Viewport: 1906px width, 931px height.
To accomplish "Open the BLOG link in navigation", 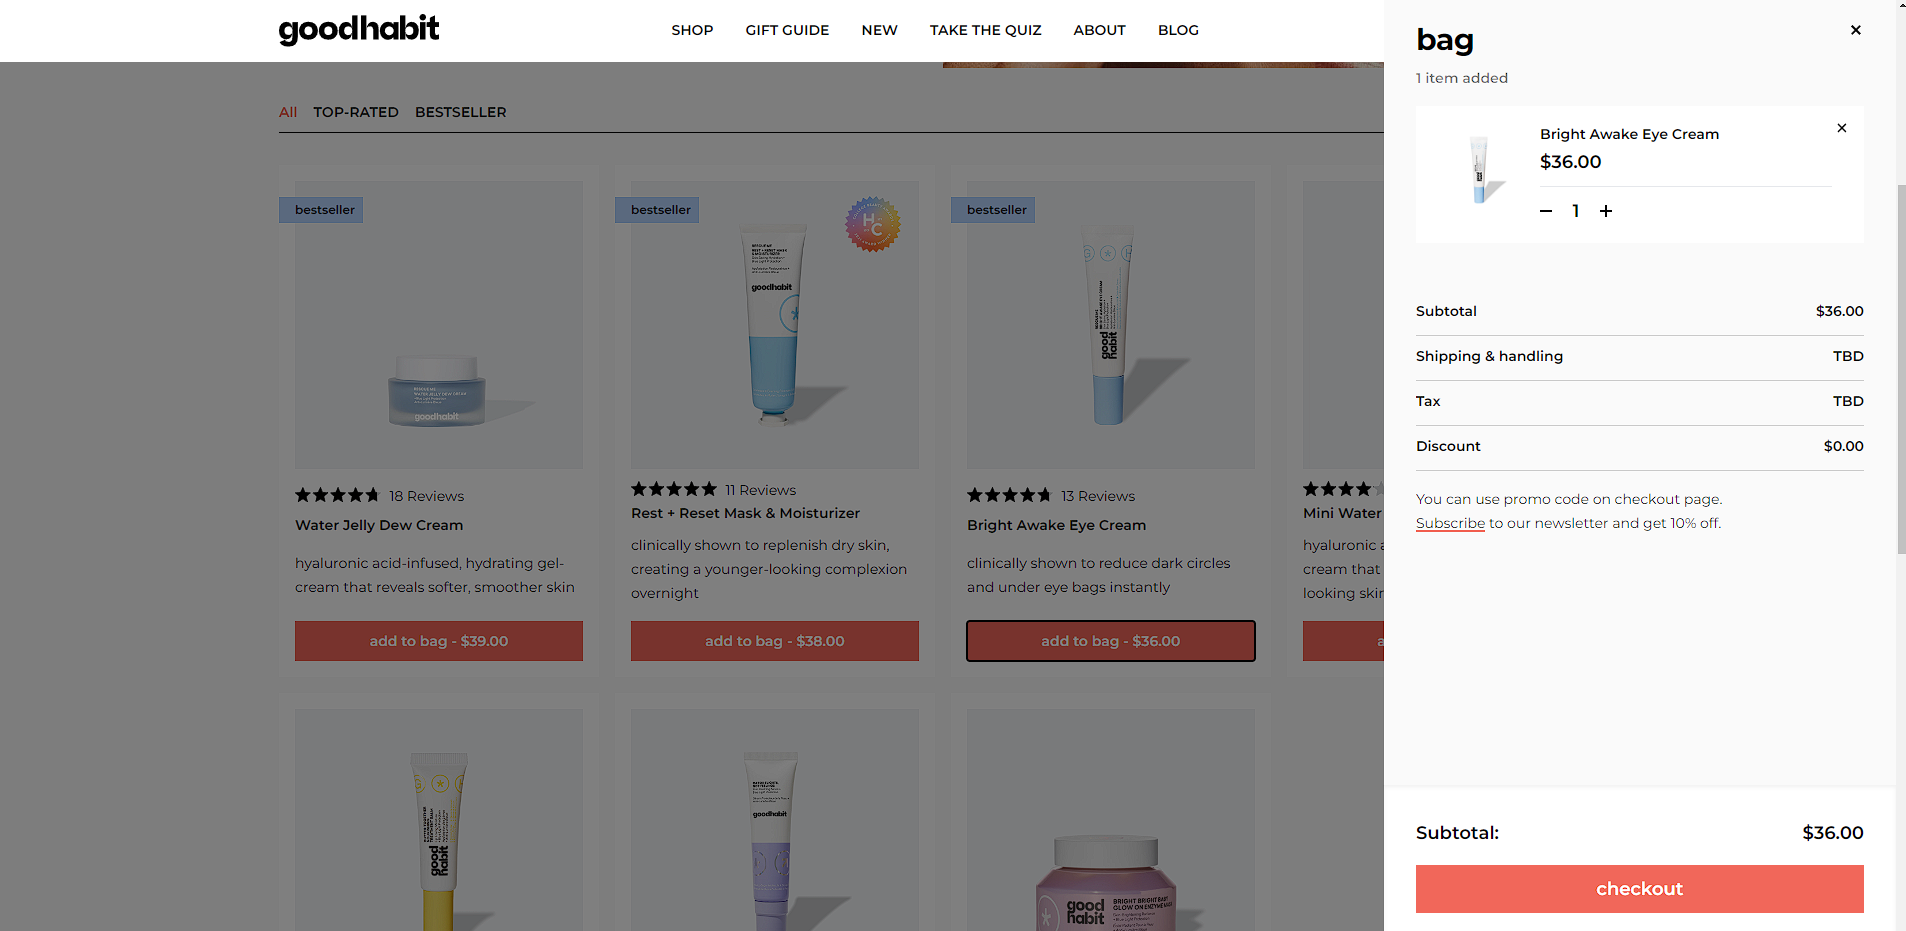I will point(1178,30).
